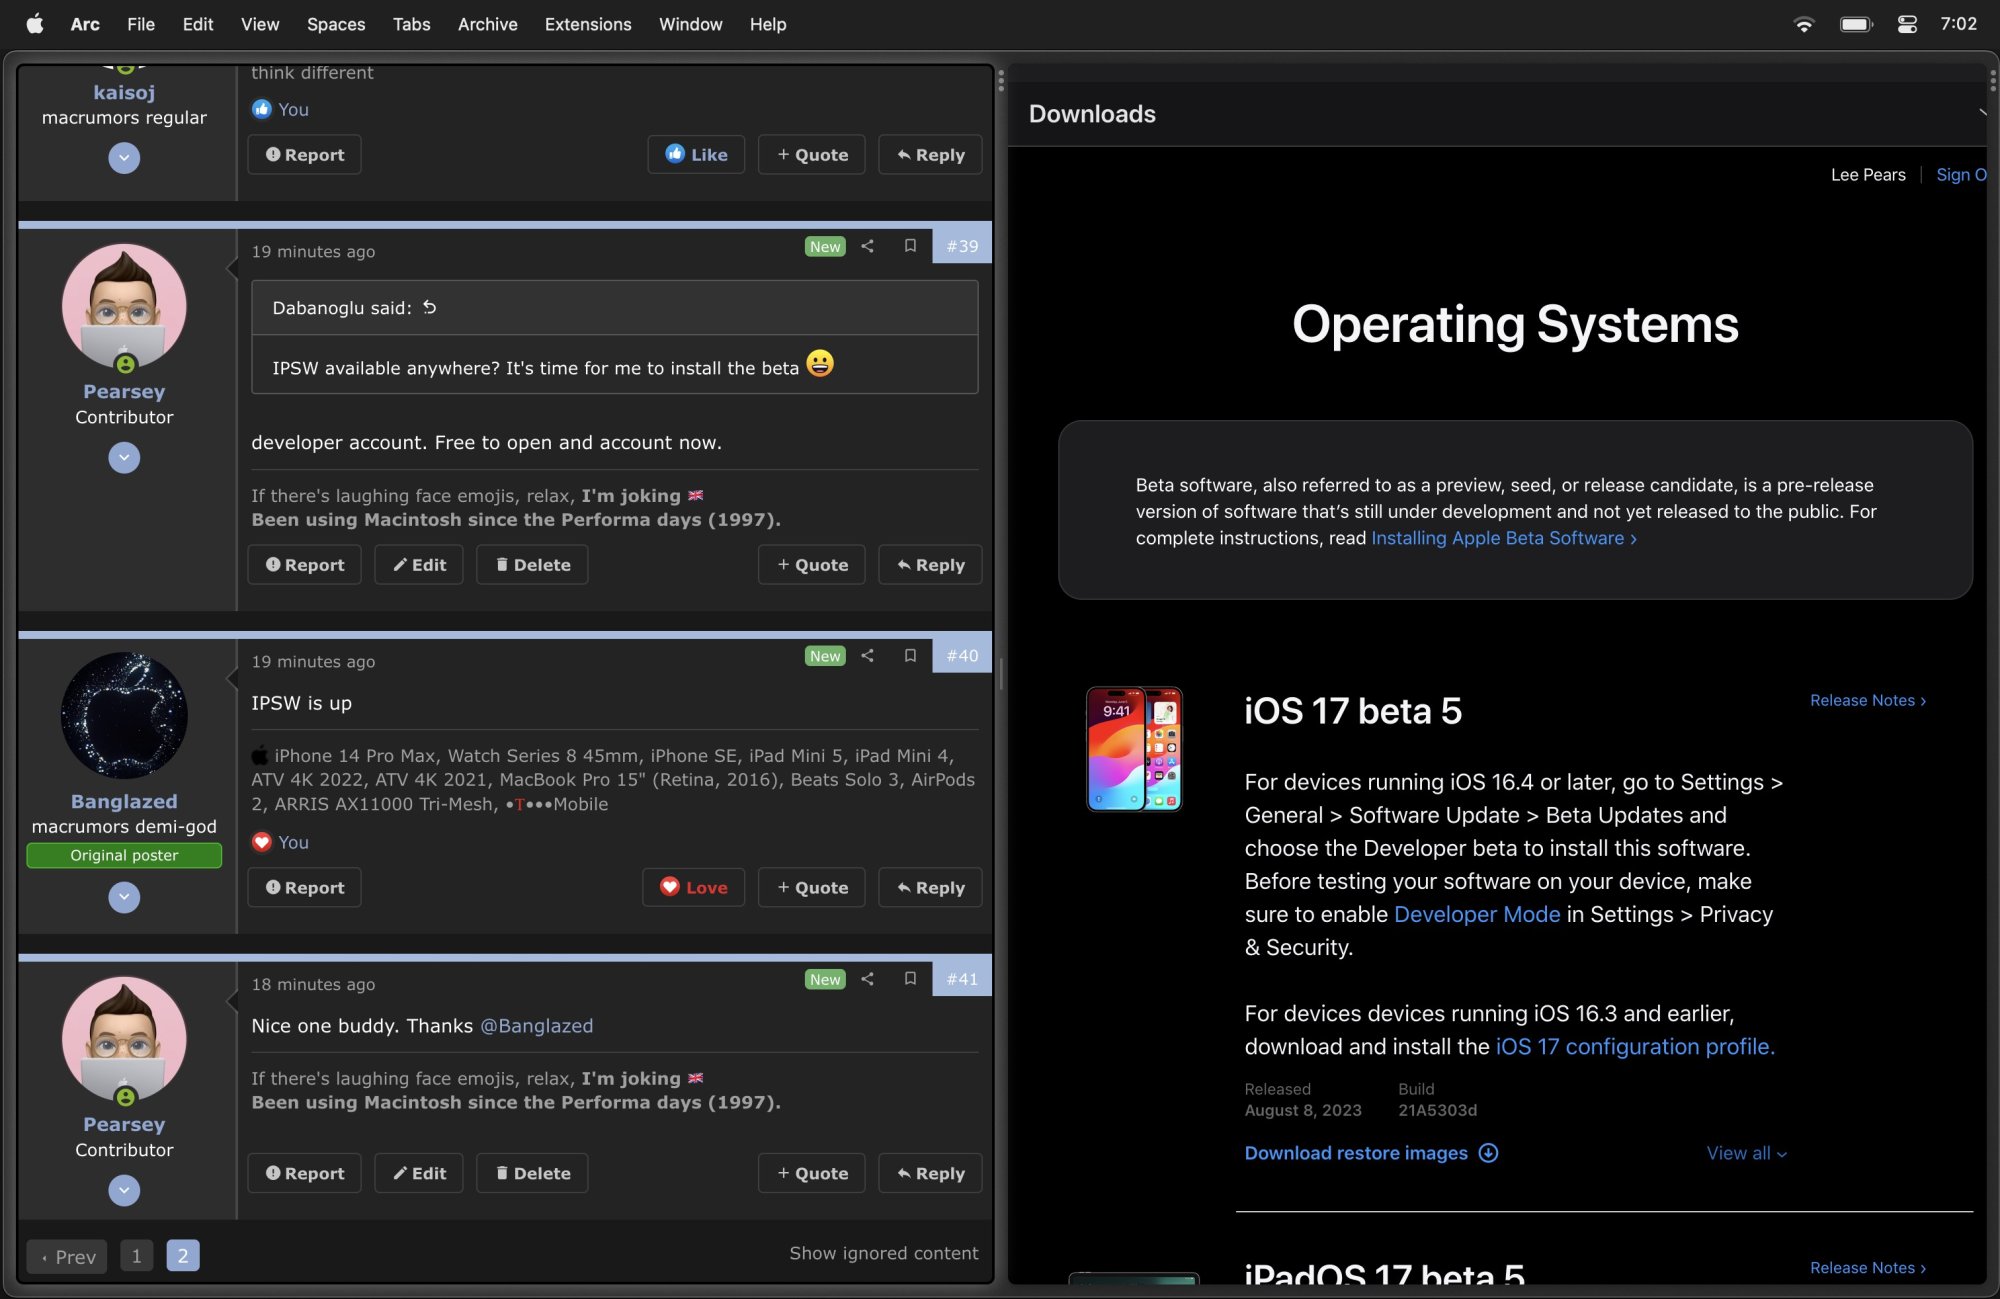
Task: Click the iOS 17 beta 5 phone image
Action: [x=1134, y=749]
